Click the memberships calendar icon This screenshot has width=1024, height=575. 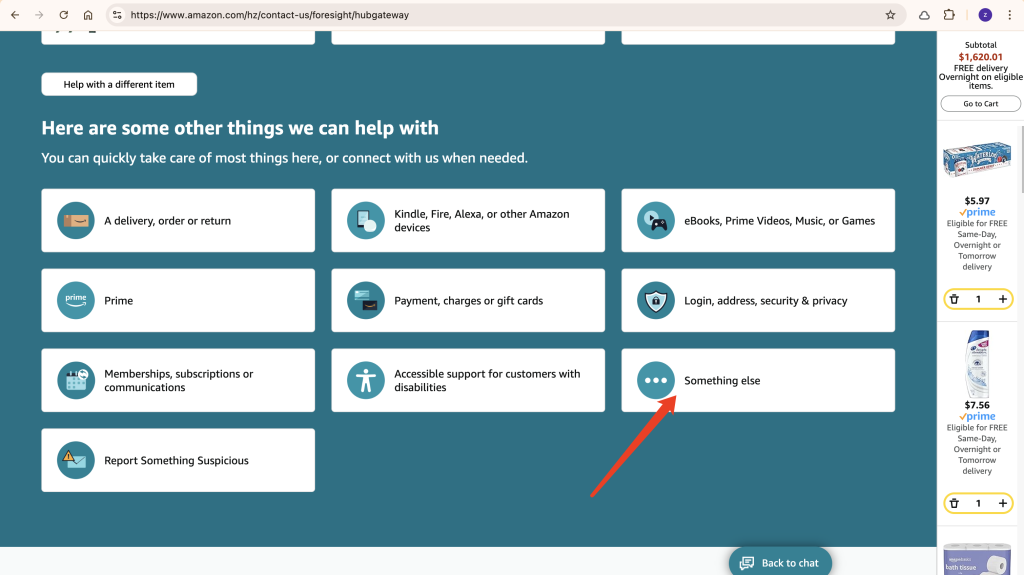[x=76, y=380]
